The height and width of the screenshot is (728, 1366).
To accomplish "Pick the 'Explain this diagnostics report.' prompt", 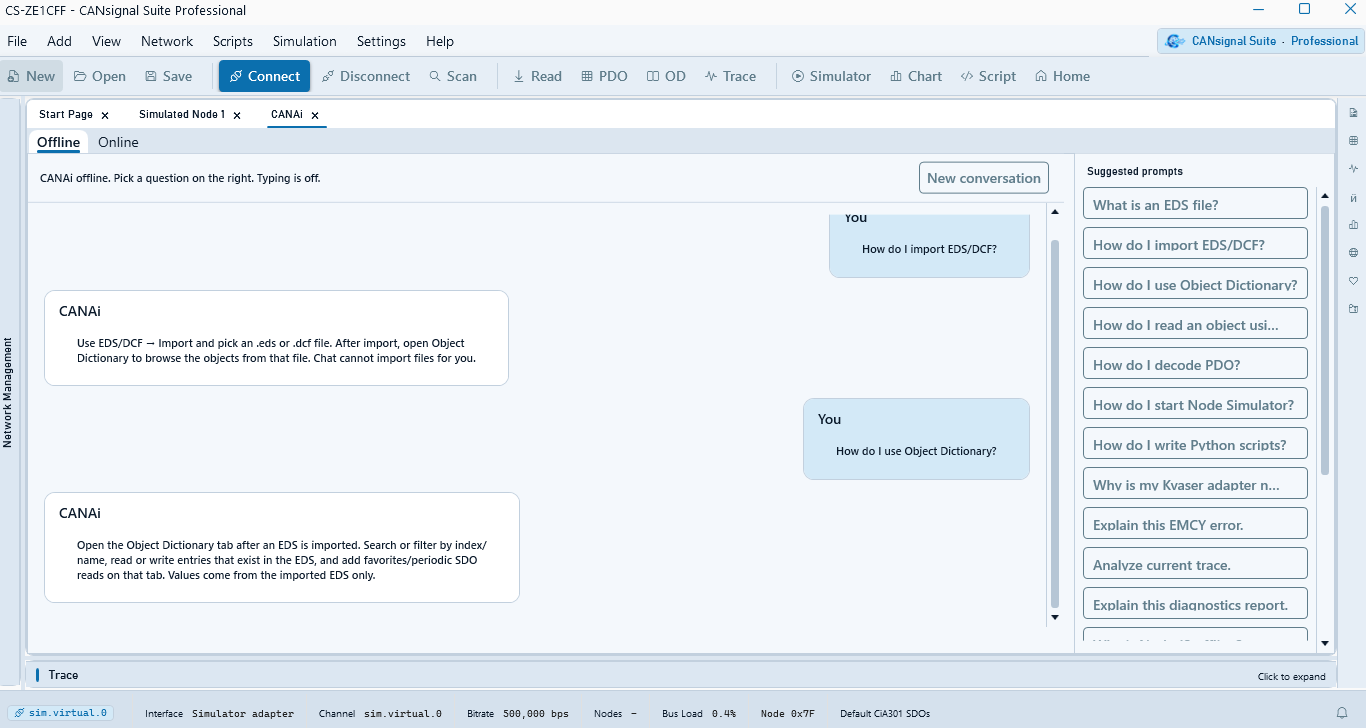I will [1195, 603].
